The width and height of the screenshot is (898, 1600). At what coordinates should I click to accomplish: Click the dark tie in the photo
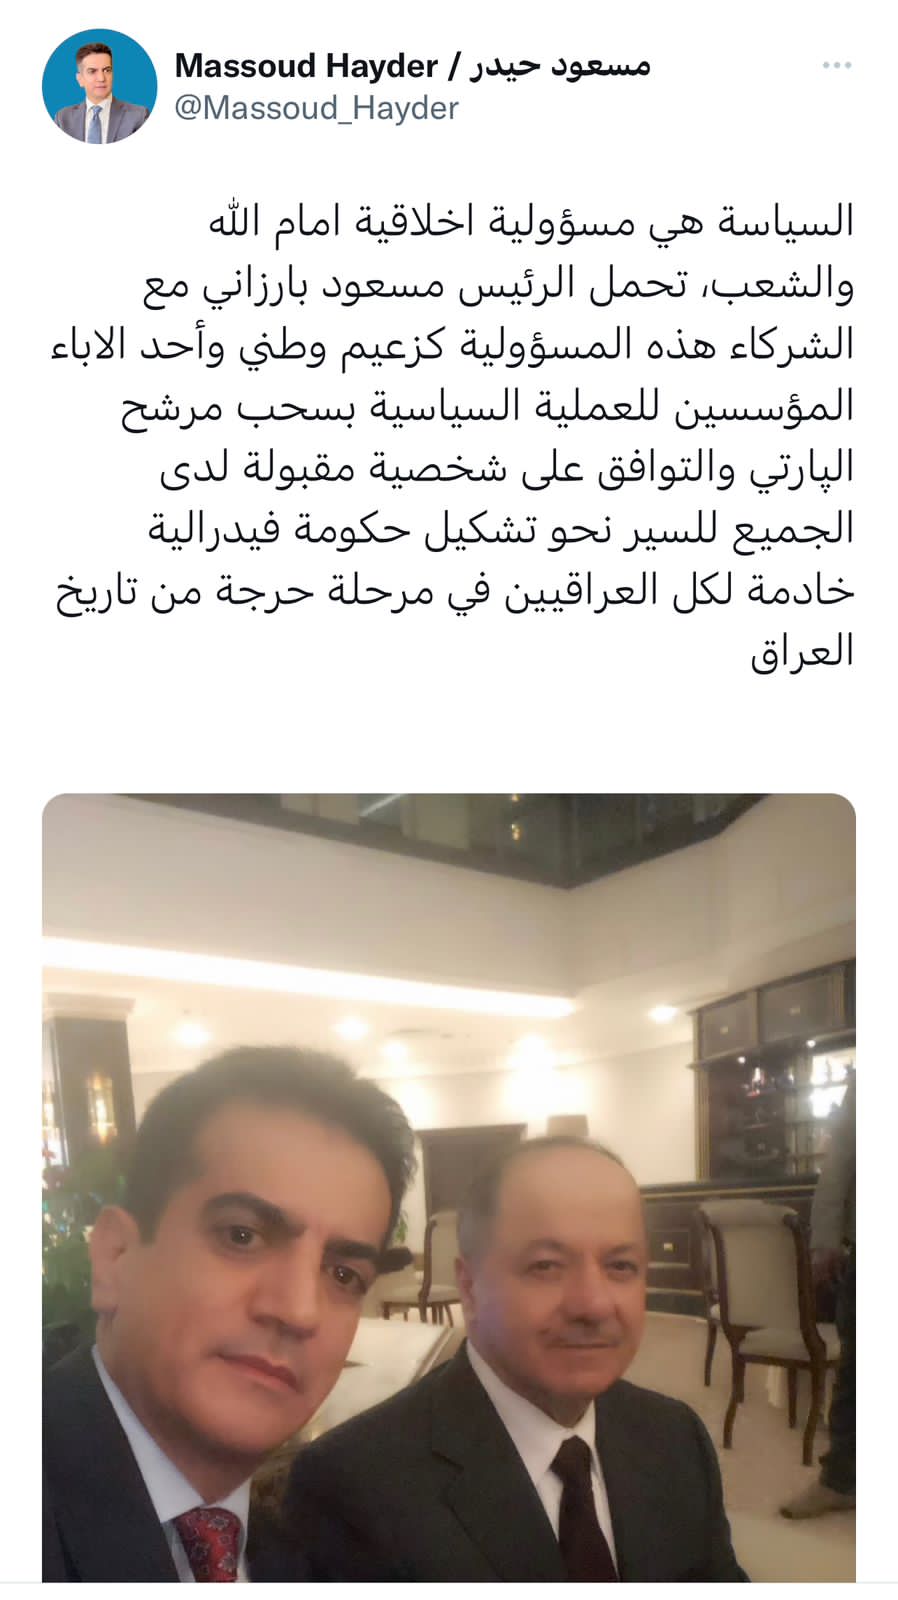pyautogui.click(x=583, y=1512)
